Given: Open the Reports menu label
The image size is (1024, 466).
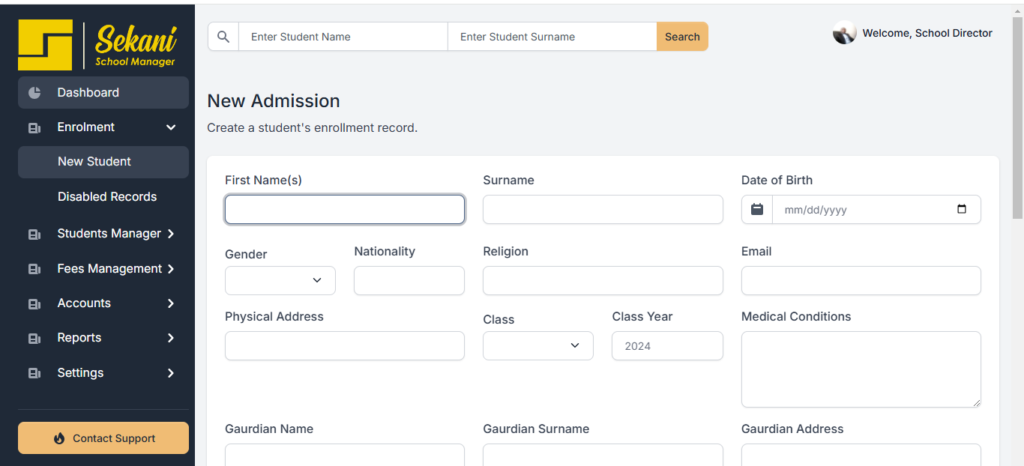Looking at the screenshot, I should coord(79,338).
